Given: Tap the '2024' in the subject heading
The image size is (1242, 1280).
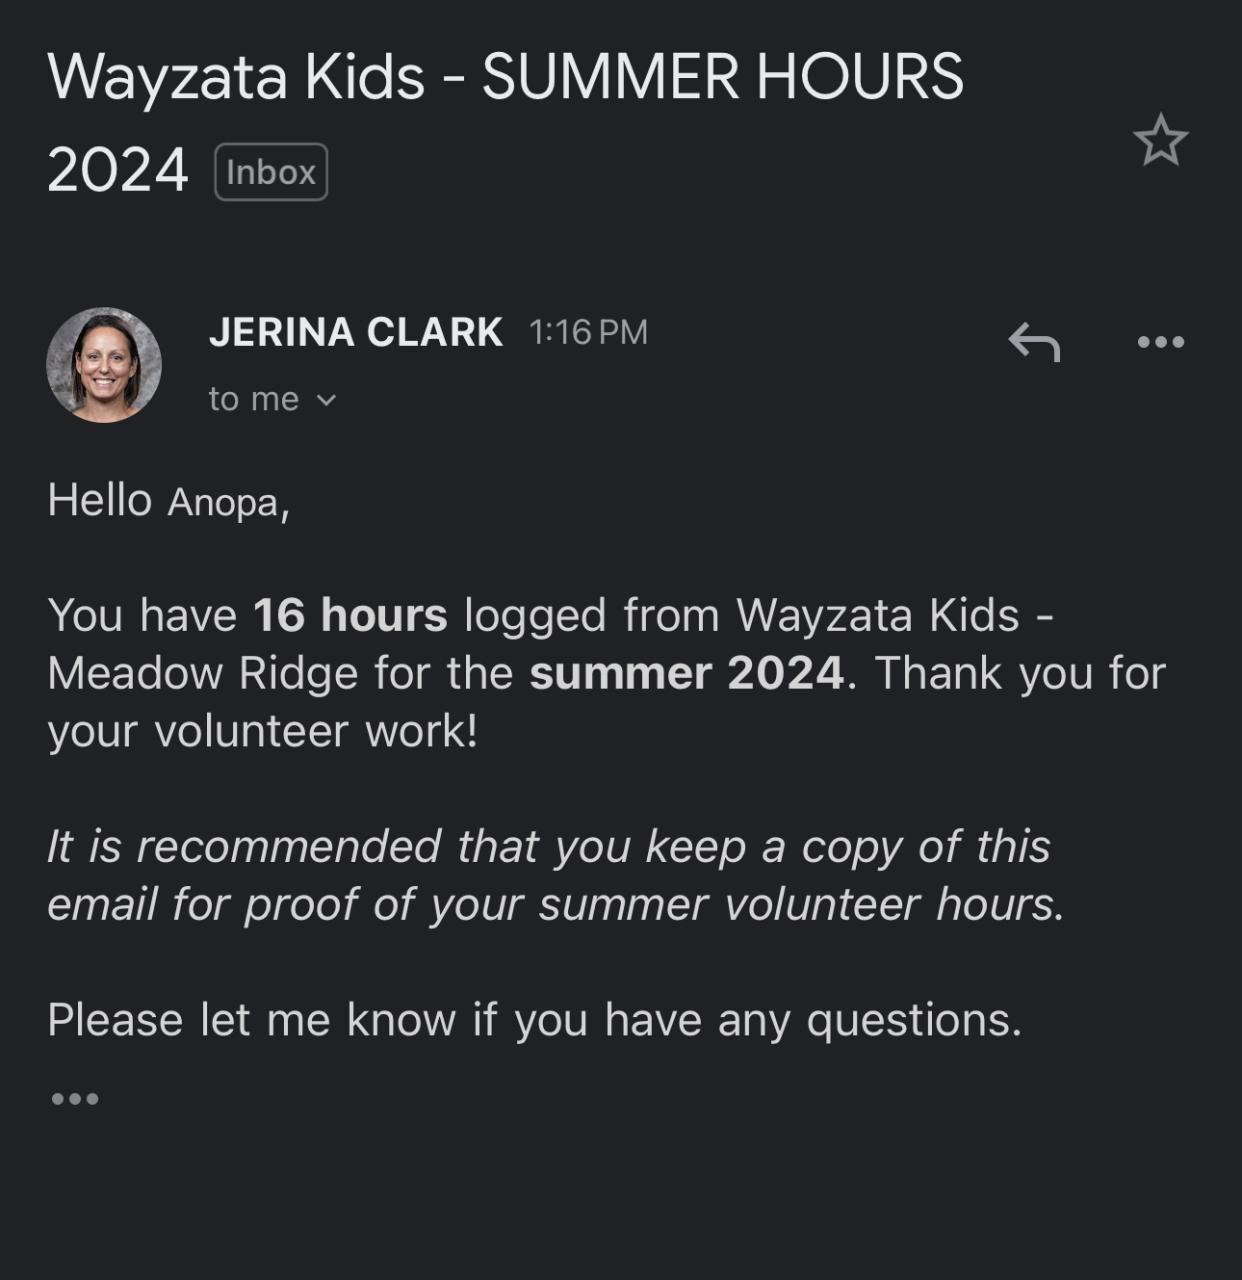Looking at the screenshot, I should [x=117, y=170].
